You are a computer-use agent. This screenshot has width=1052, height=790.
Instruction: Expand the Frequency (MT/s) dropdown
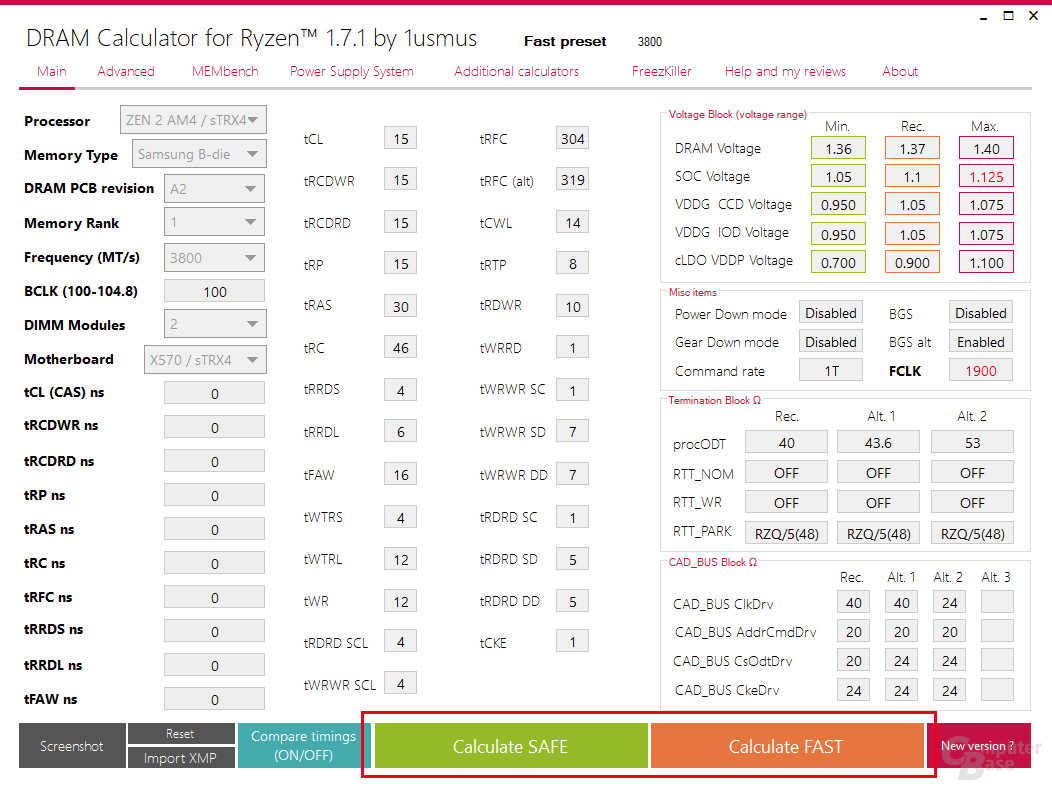pyautogui.click(x=215, y=258)
